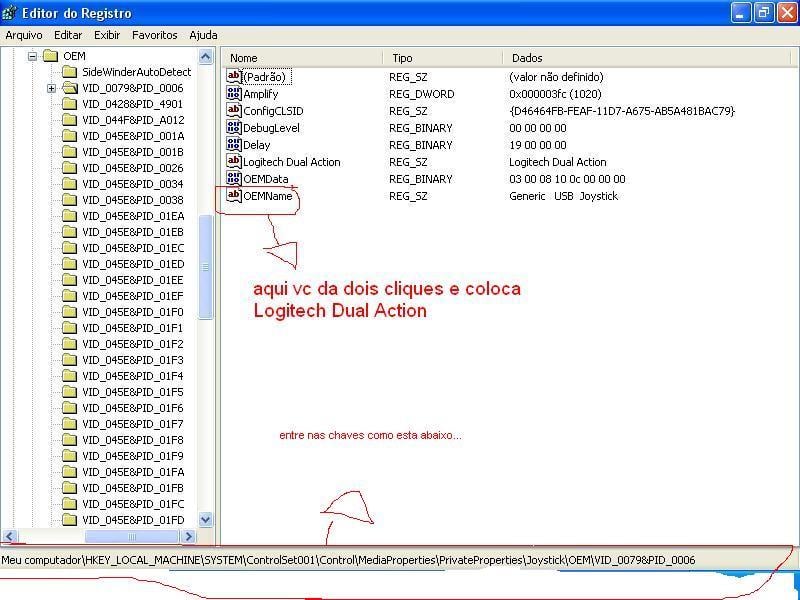Image resolution: width=800 pixels, height=600 pixels.
Task: Select the OEMName string value icon
Action: click(x=234, y=195)
